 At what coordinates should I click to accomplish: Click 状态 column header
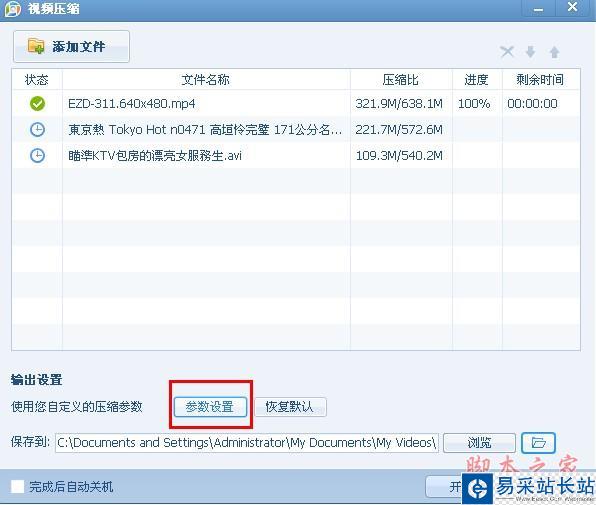pyautogui.click(x=37, y=80)
